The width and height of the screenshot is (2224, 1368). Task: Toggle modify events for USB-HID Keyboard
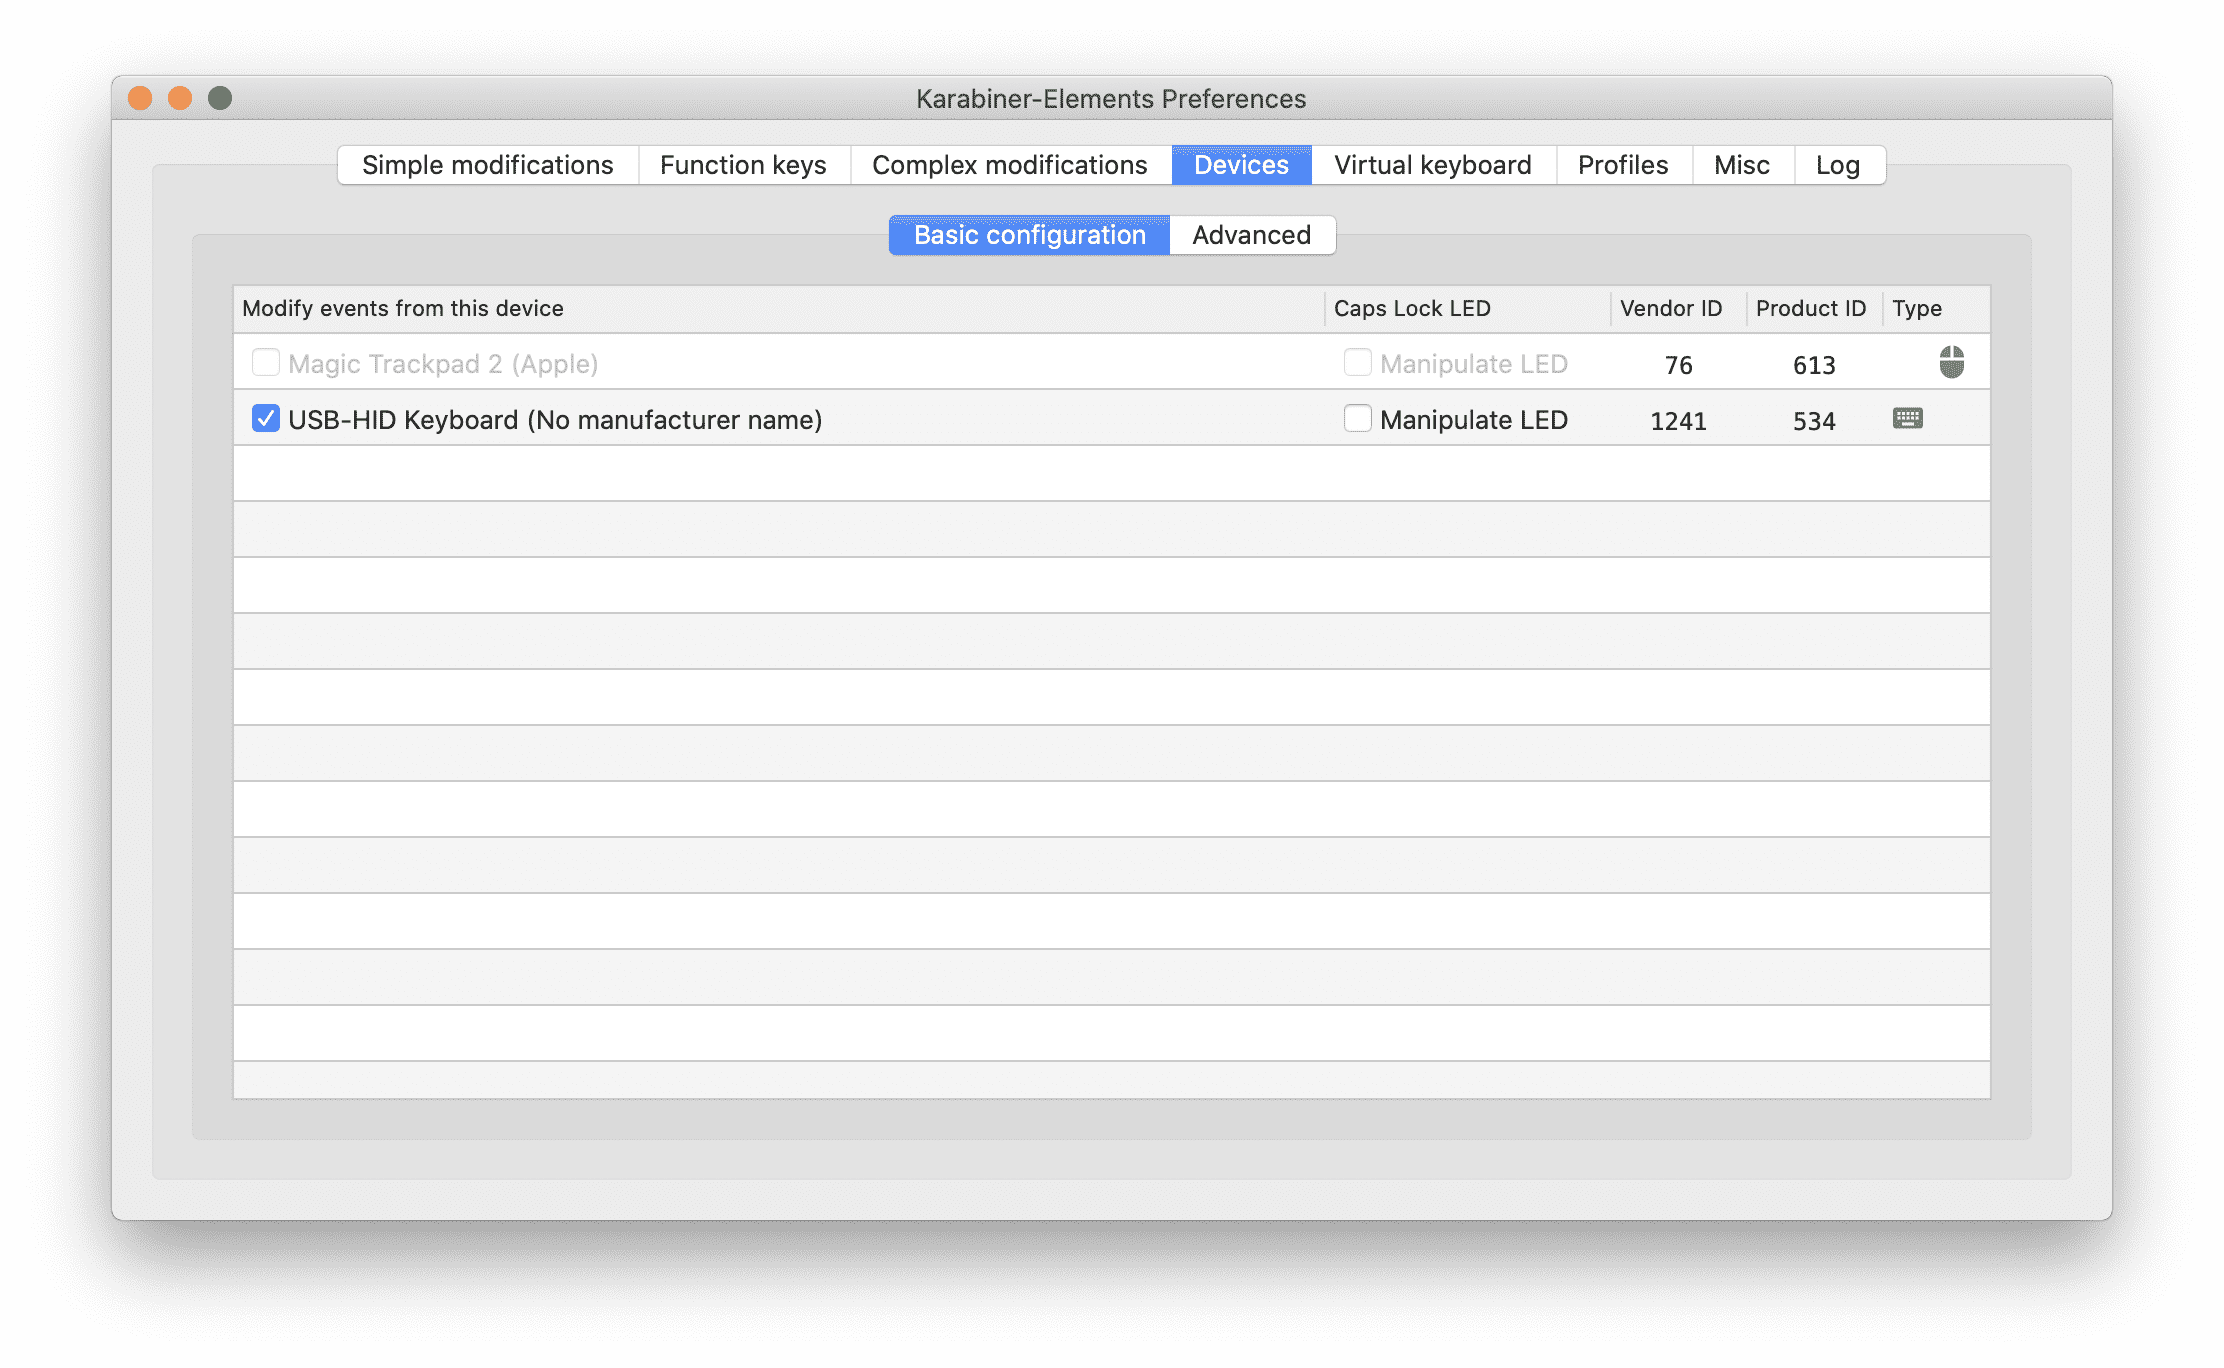click(x=262, y=418)
